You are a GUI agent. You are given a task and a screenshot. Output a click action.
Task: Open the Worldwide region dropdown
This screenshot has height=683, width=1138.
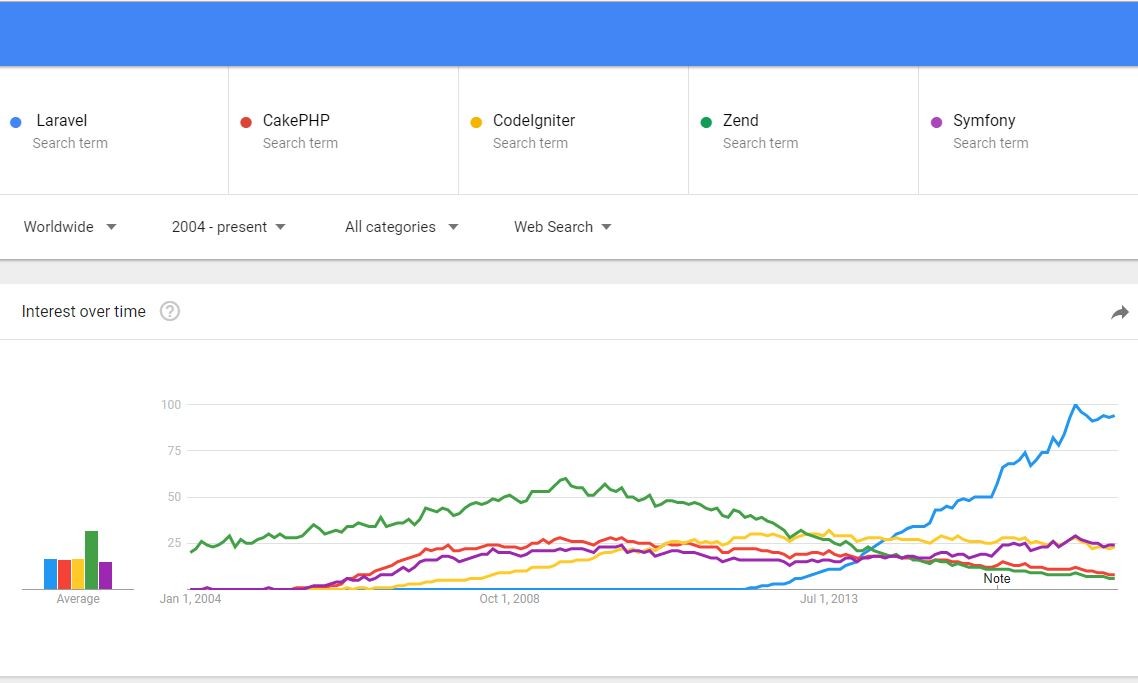tap(70, 227)
